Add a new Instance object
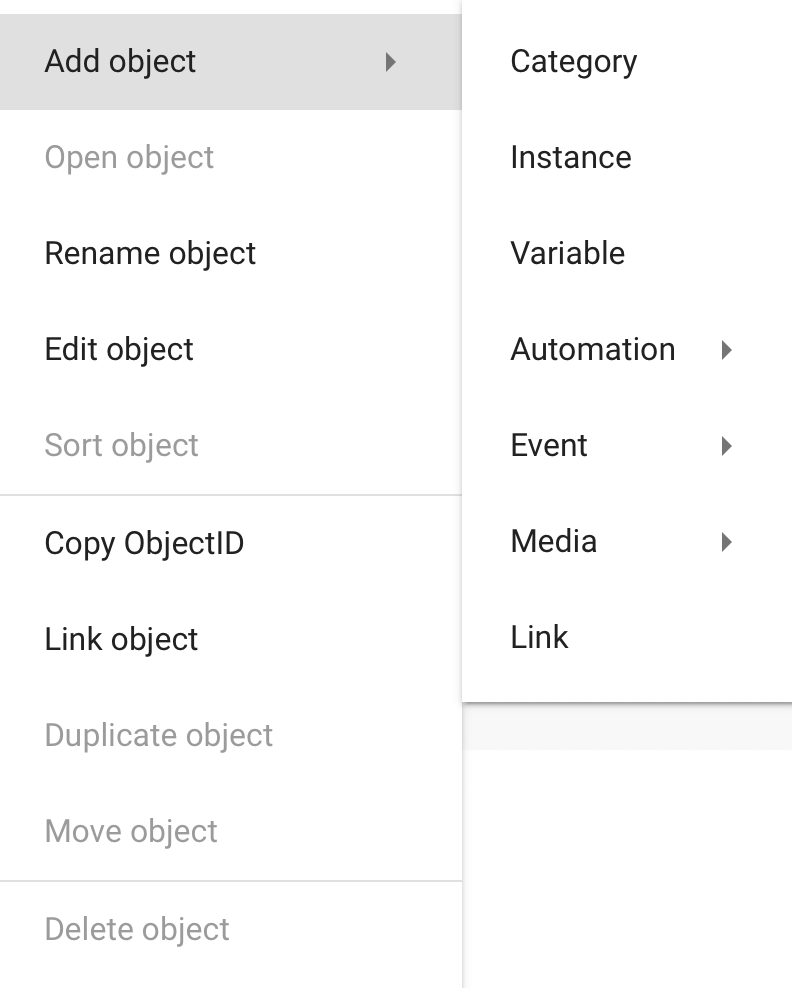 coord(570,157)
